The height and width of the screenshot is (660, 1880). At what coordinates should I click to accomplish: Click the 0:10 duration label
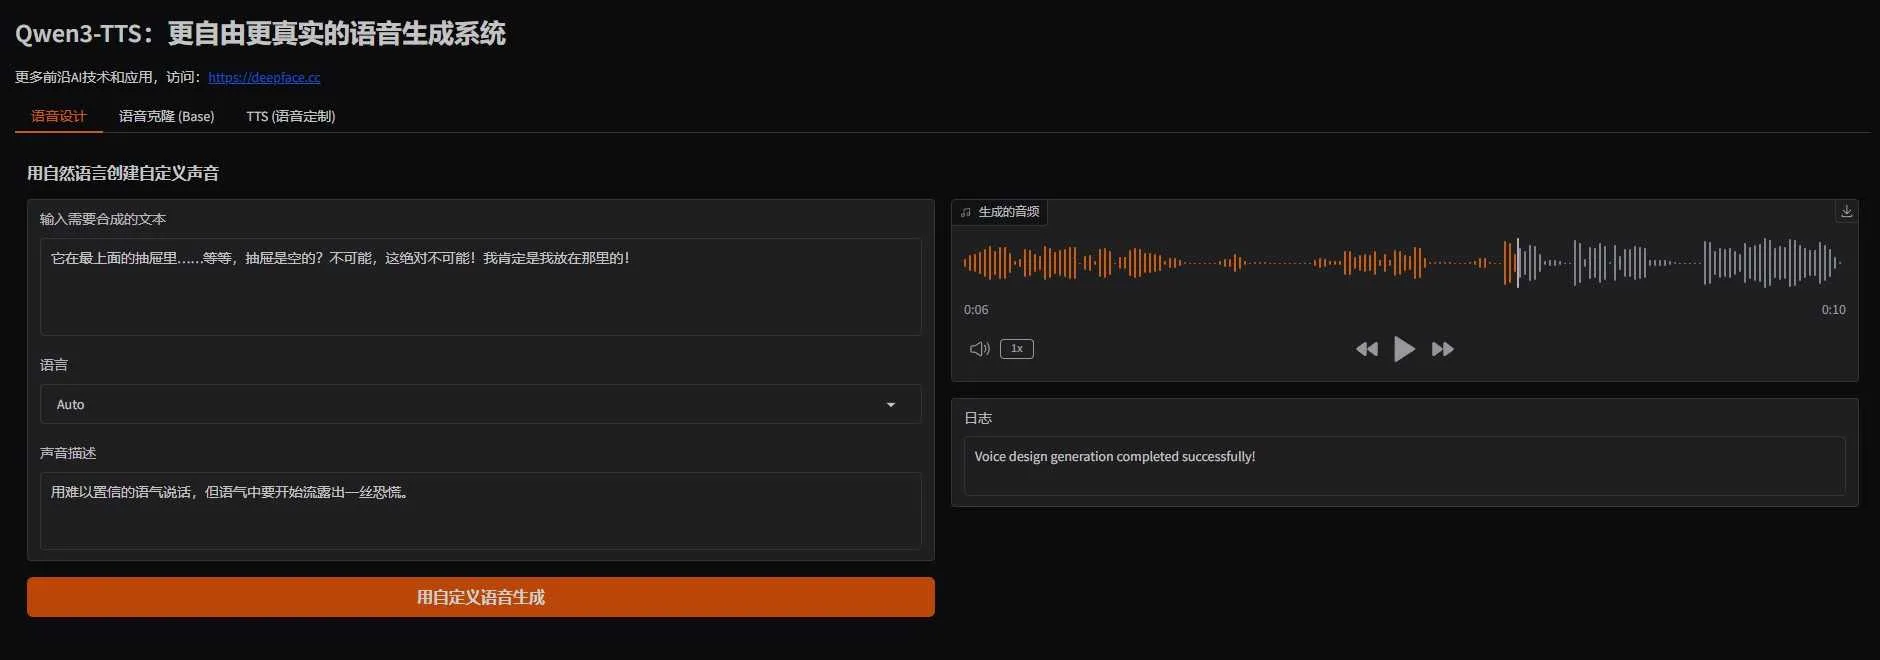[x=1833, y=310]
